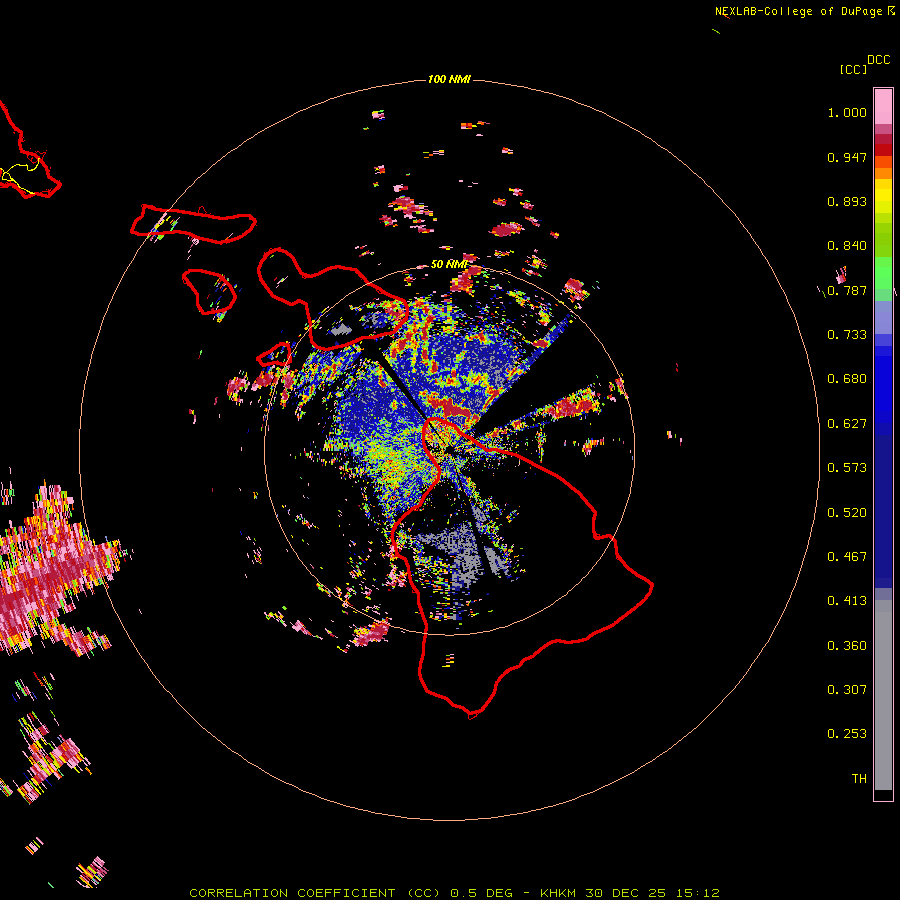Image resolution: width=900 pixels, height=900 pixels.
Task: Click the 0.787 scale value
Action: 847,290
